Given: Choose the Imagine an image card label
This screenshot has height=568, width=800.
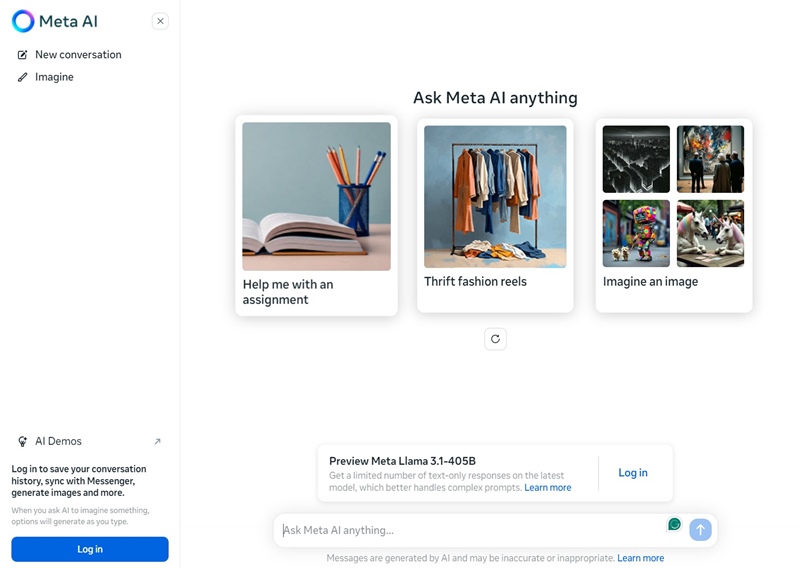Looking at the screenshot, I should 650,282.
